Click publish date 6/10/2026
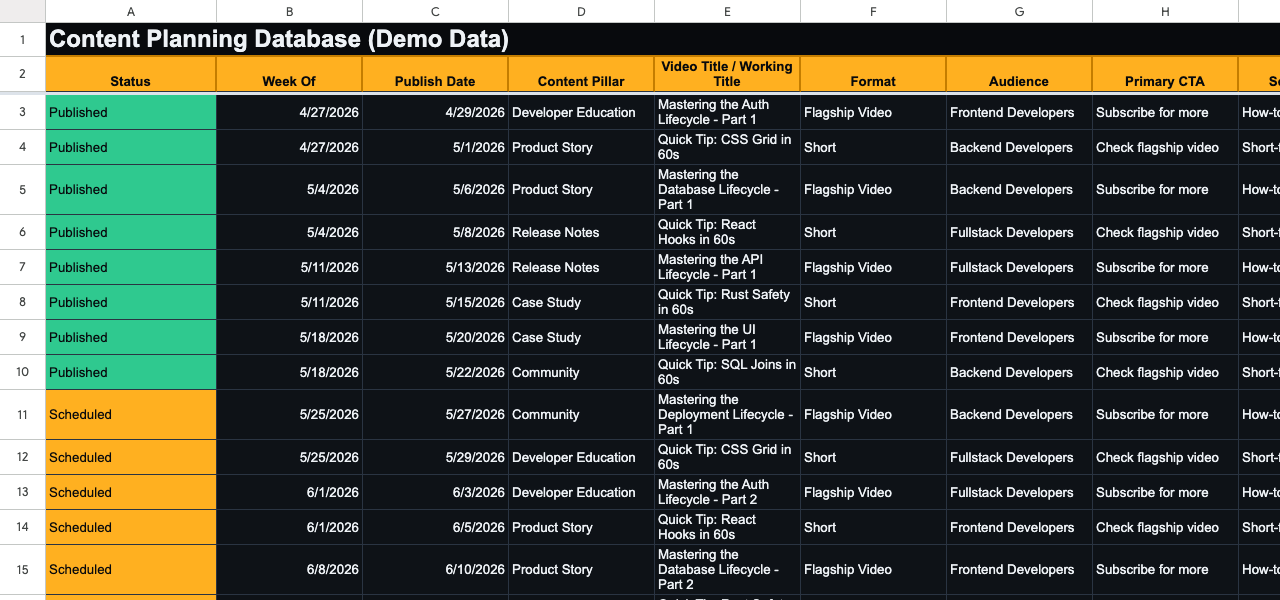 (x=435, y=569)
